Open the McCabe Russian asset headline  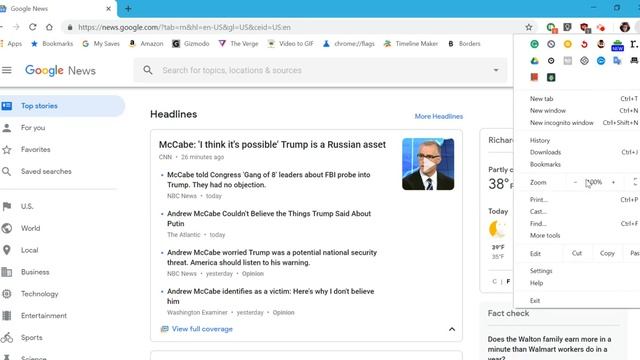click(272, 144)
